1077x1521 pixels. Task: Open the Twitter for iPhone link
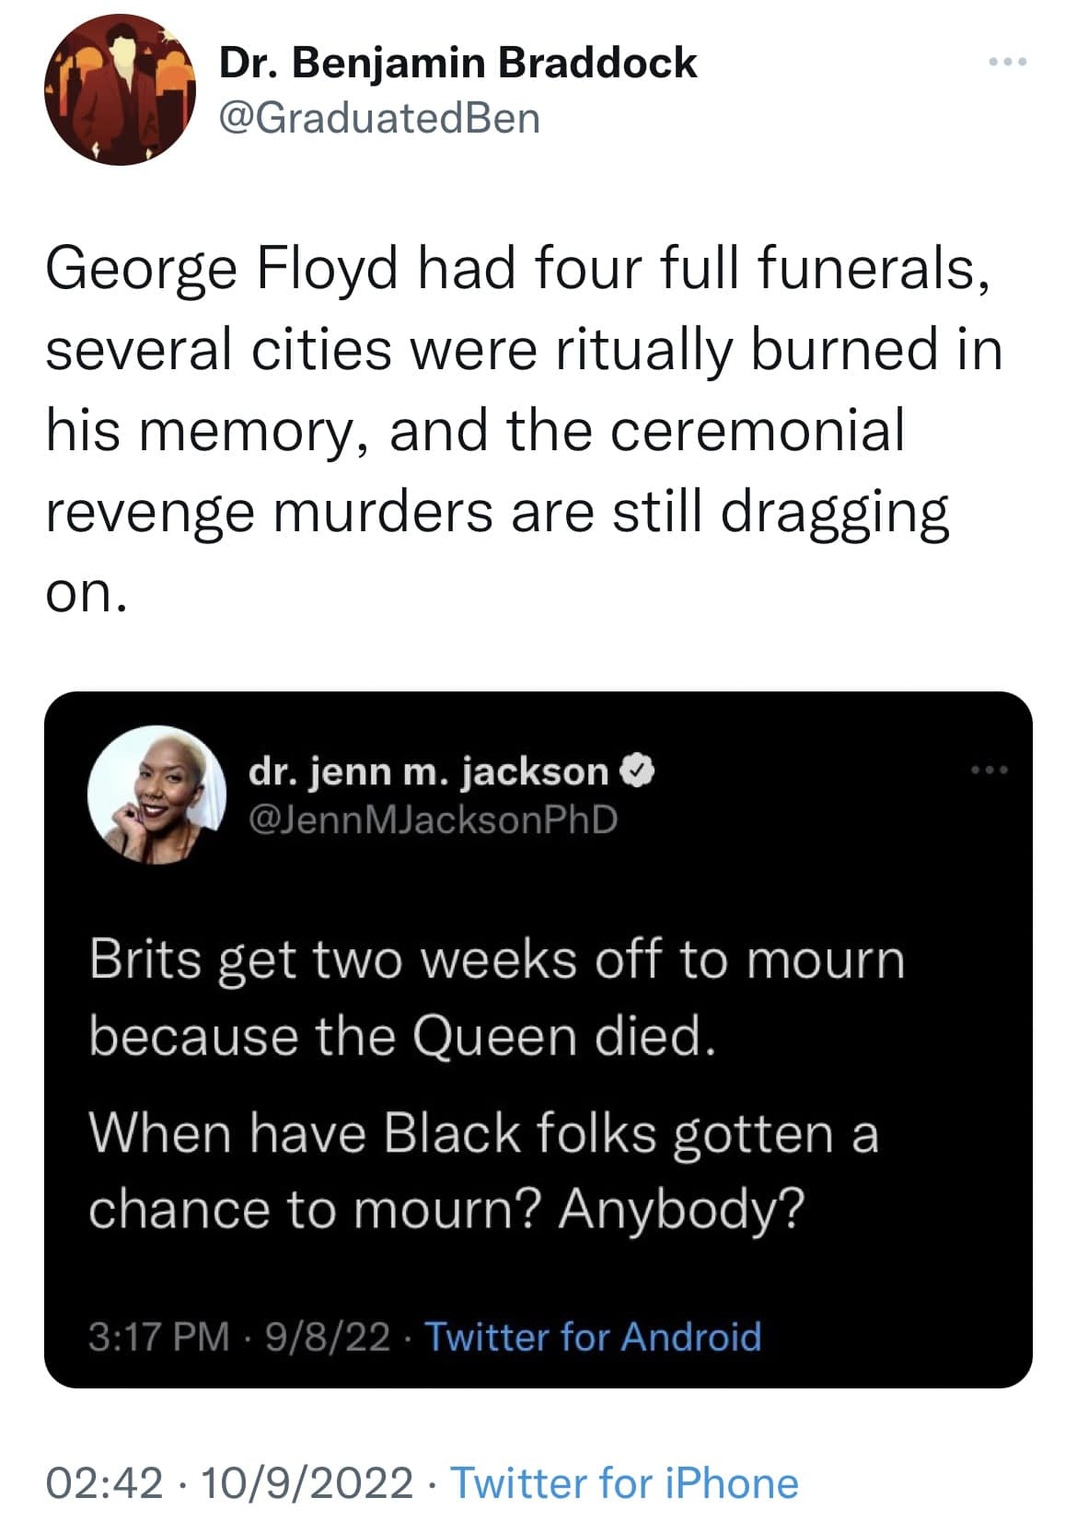[x=624, y=1483]
